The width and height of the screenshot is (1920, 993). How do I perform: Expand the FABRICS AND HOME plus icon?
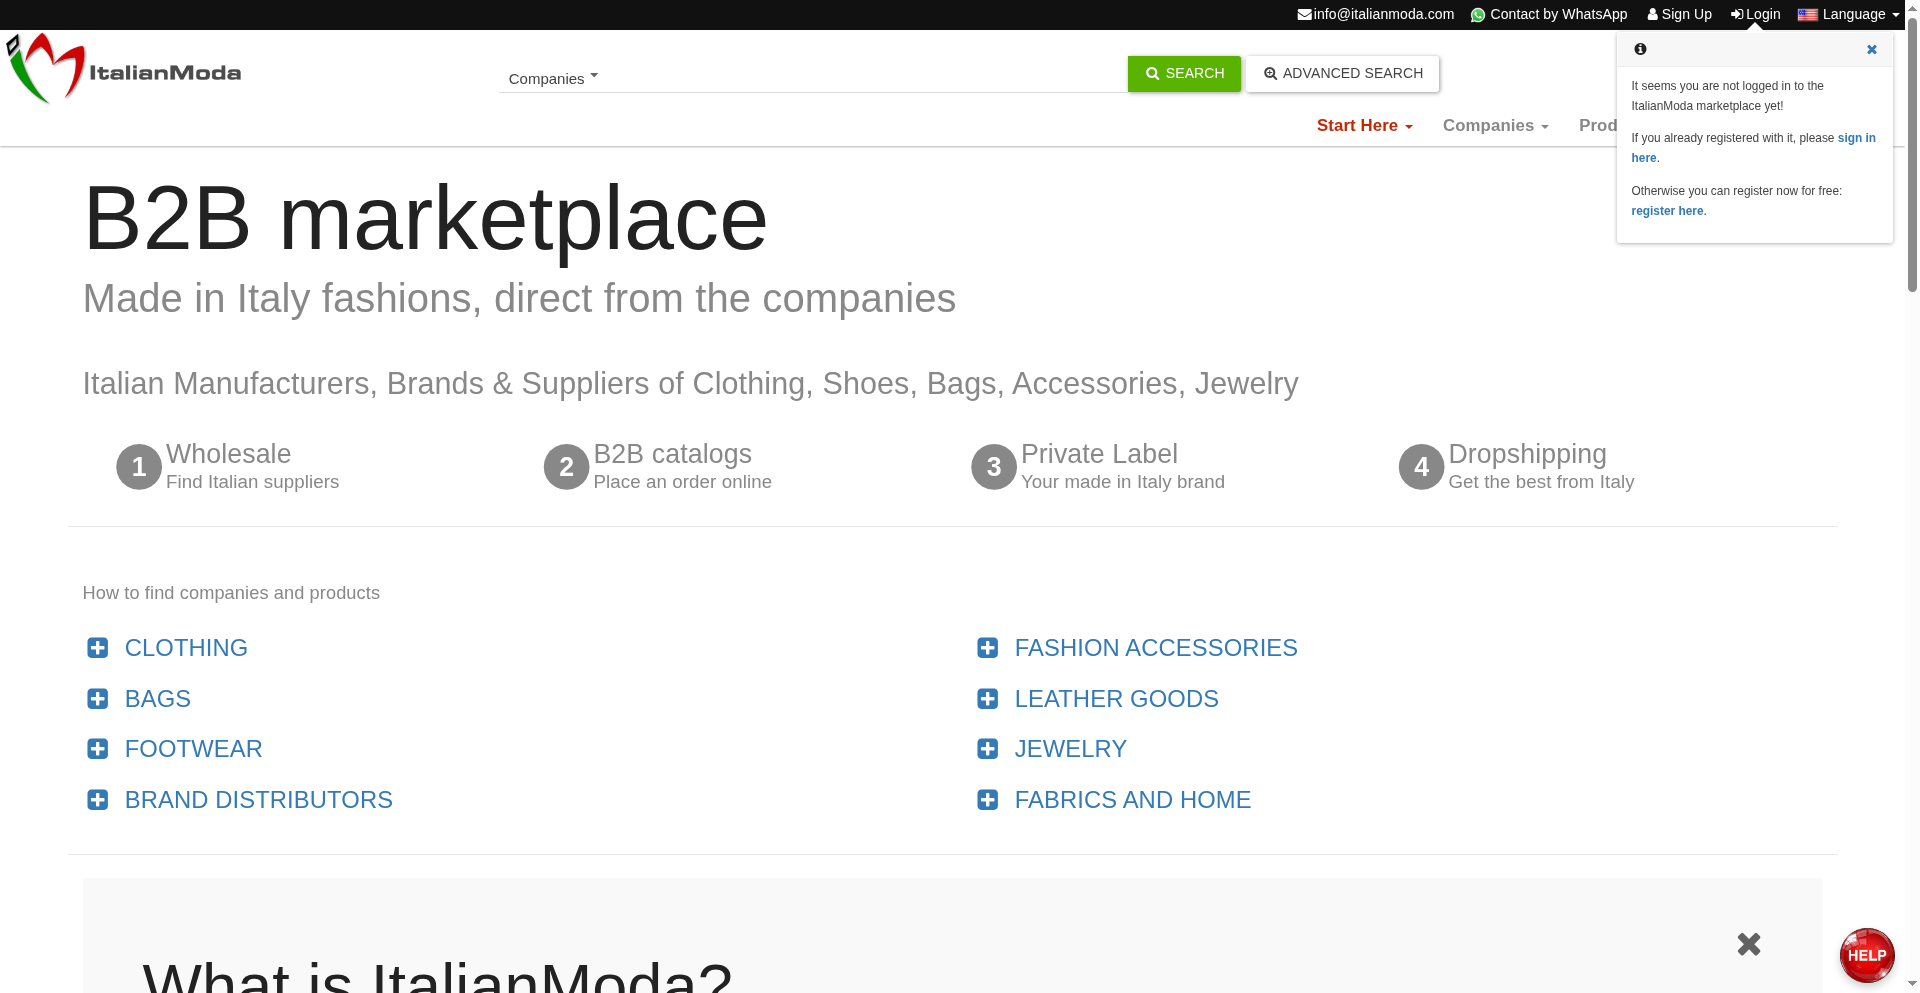coord(988,800)
